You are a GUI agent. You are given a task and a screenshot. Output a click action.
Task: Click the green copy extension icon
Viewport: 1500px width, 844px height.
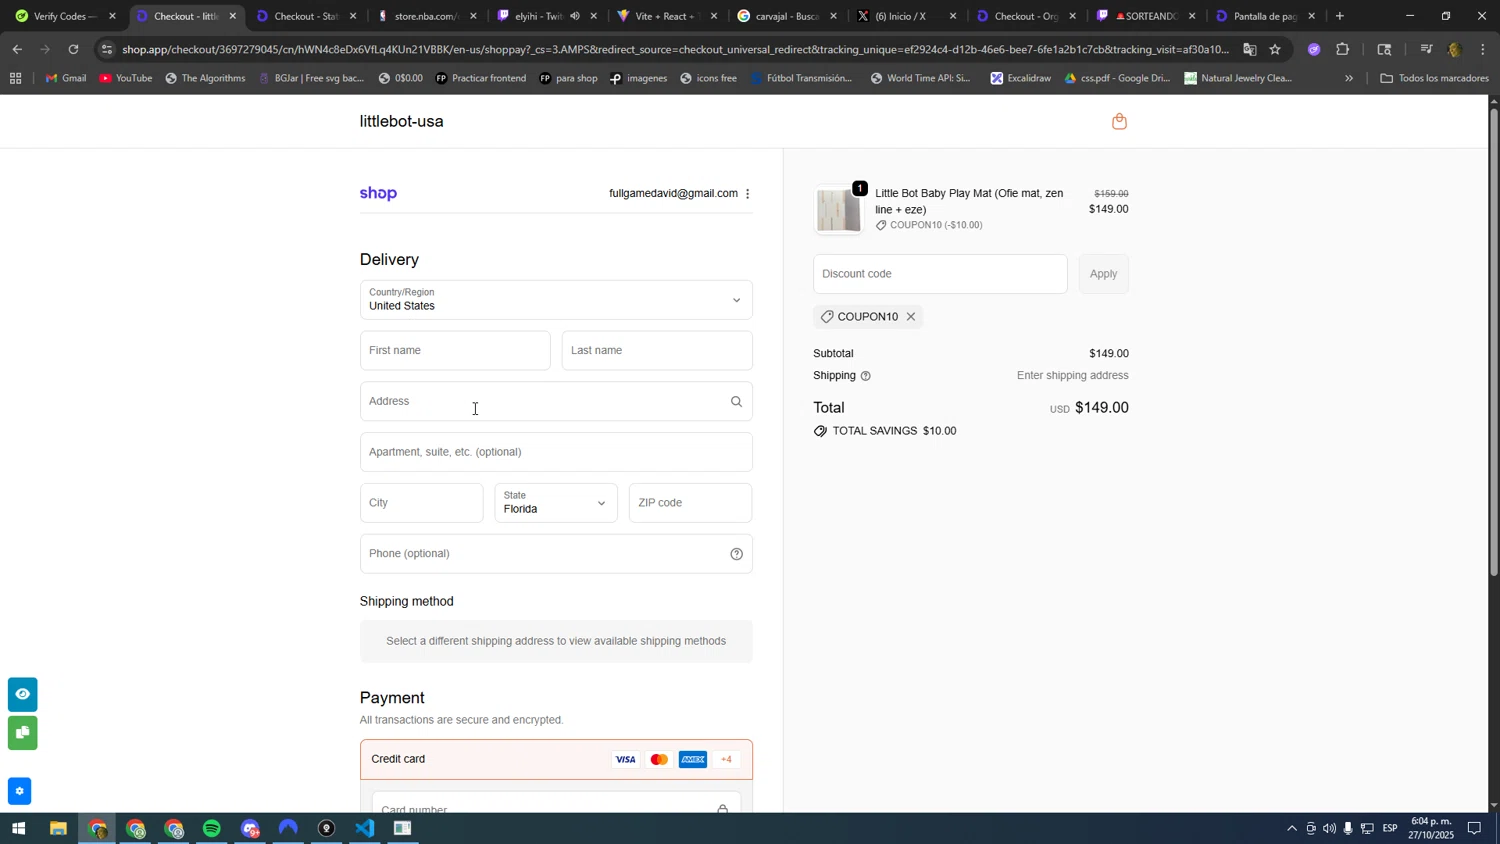22,733
